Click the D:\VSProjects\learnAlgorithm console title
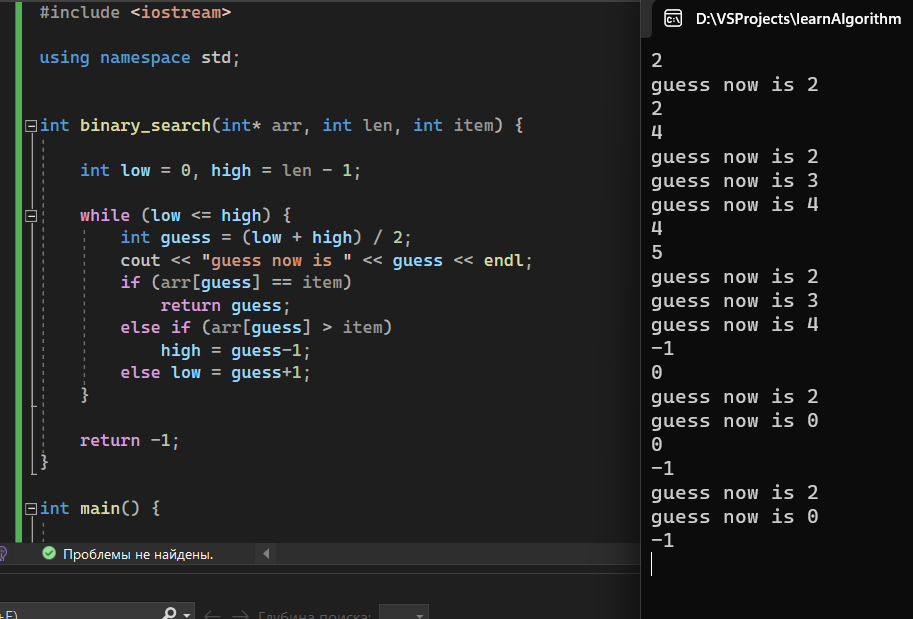 798,19
